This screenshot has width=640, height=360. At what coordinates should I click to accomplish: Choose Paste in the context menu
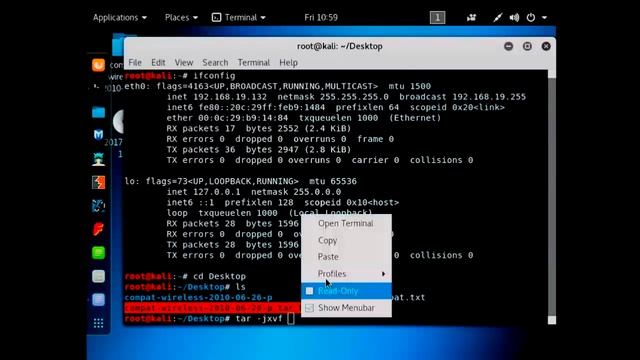tap(347, 257)
